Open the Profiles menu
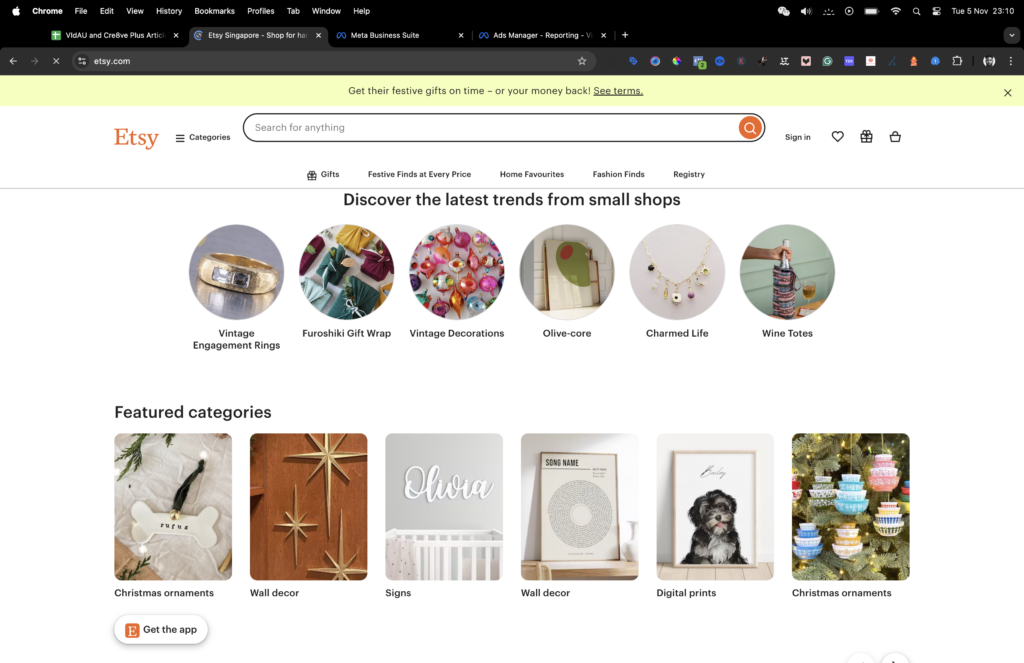 pos(261,11)
